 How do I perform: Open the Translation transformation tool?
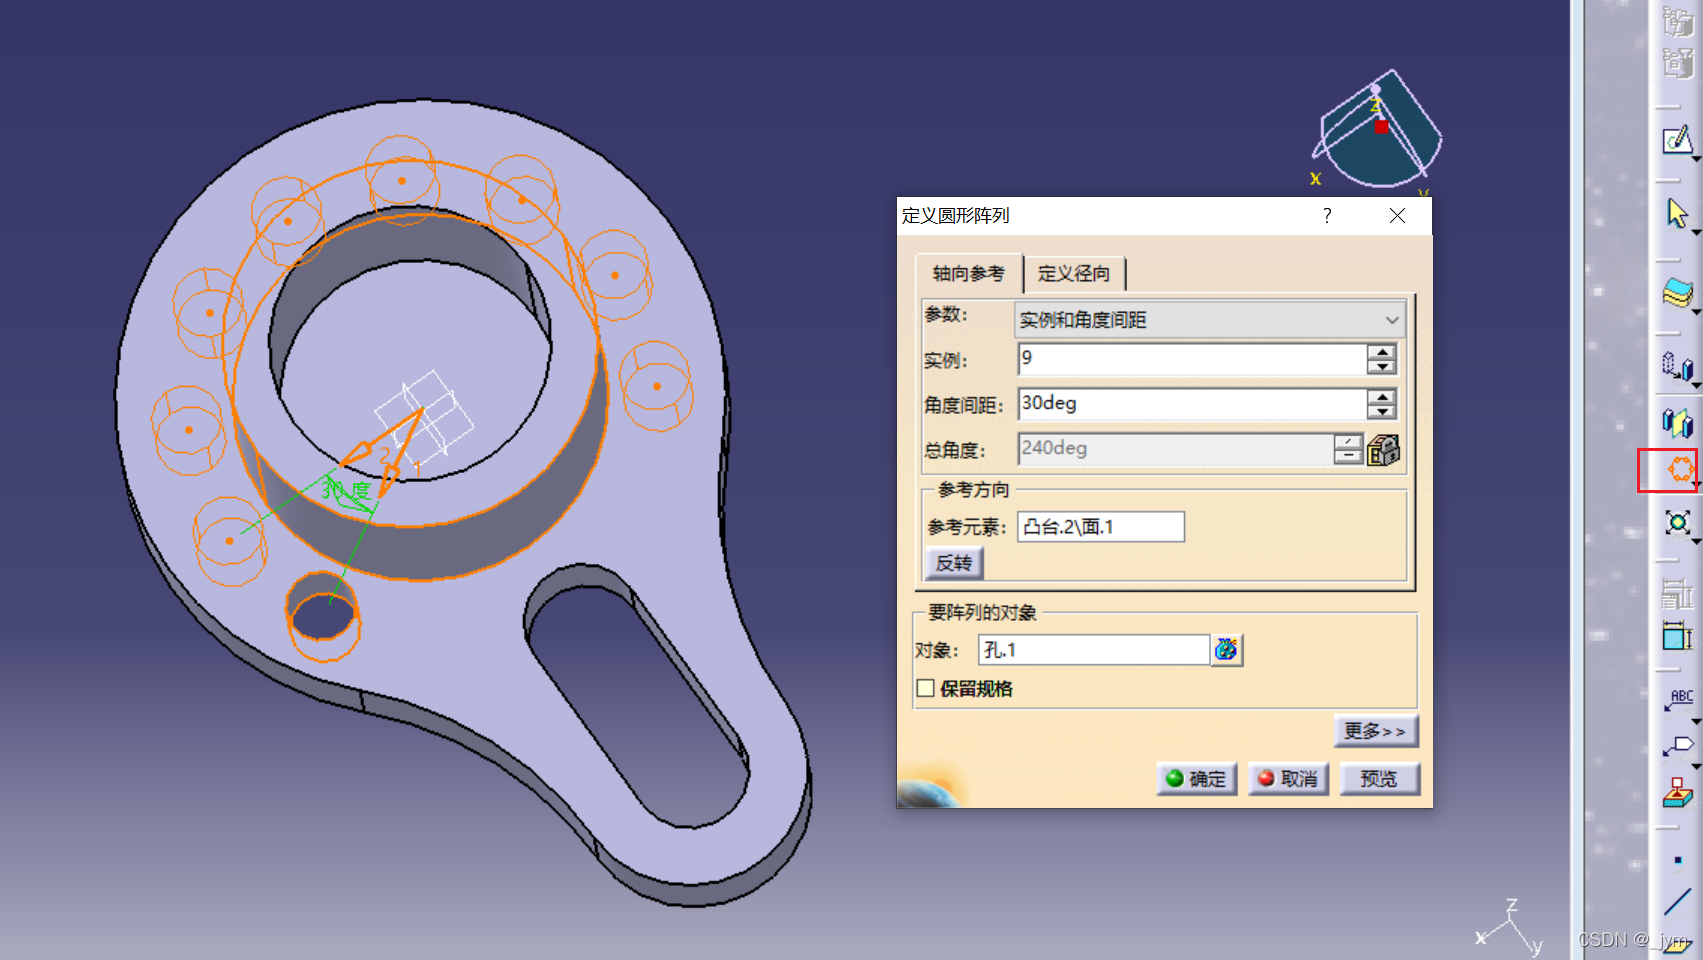coord(1678,366)
